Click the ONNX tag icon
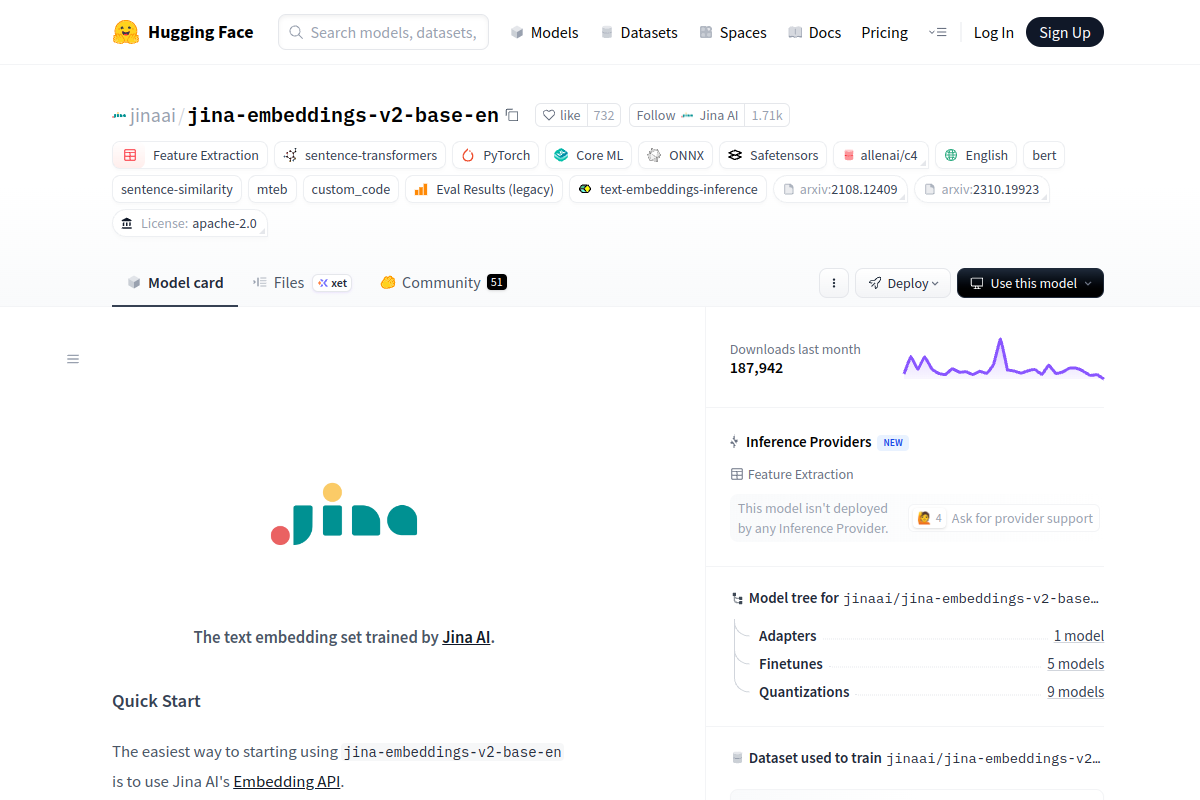This screenshot has height=800, width=1200. [x=653, y=155]
